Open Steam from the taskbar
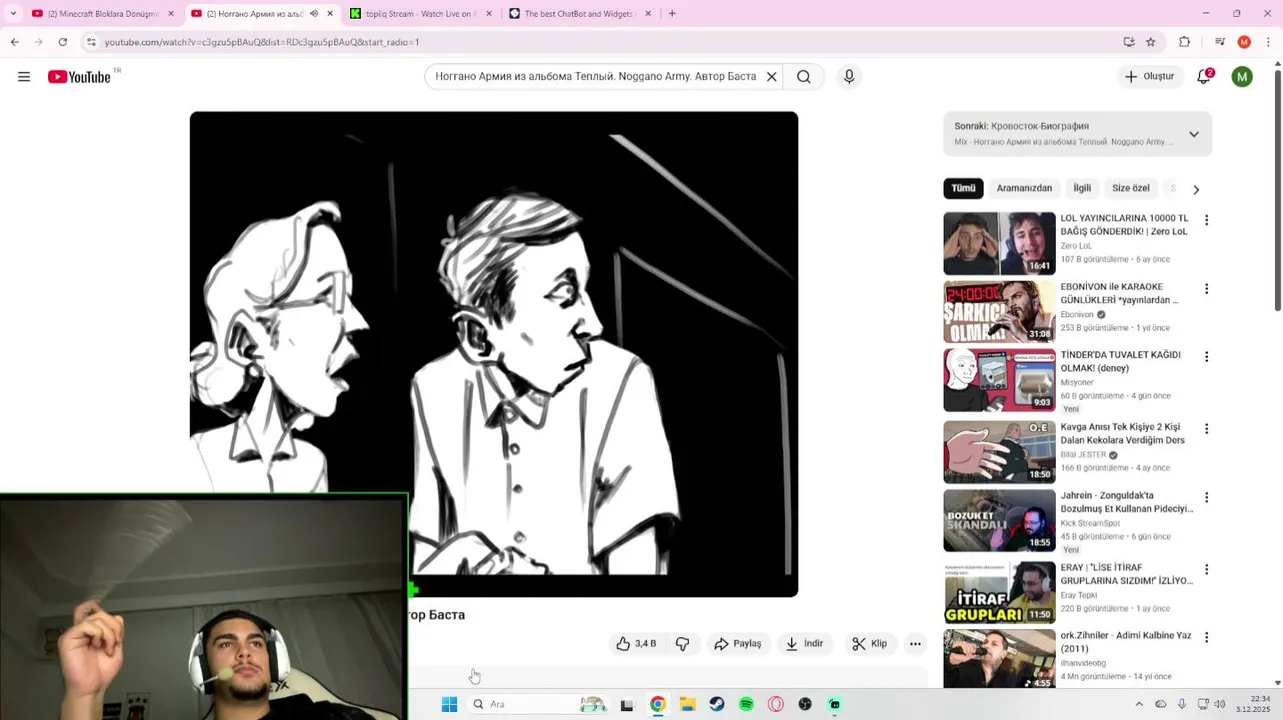This screenshot has height=720, width=1283. 717,704
